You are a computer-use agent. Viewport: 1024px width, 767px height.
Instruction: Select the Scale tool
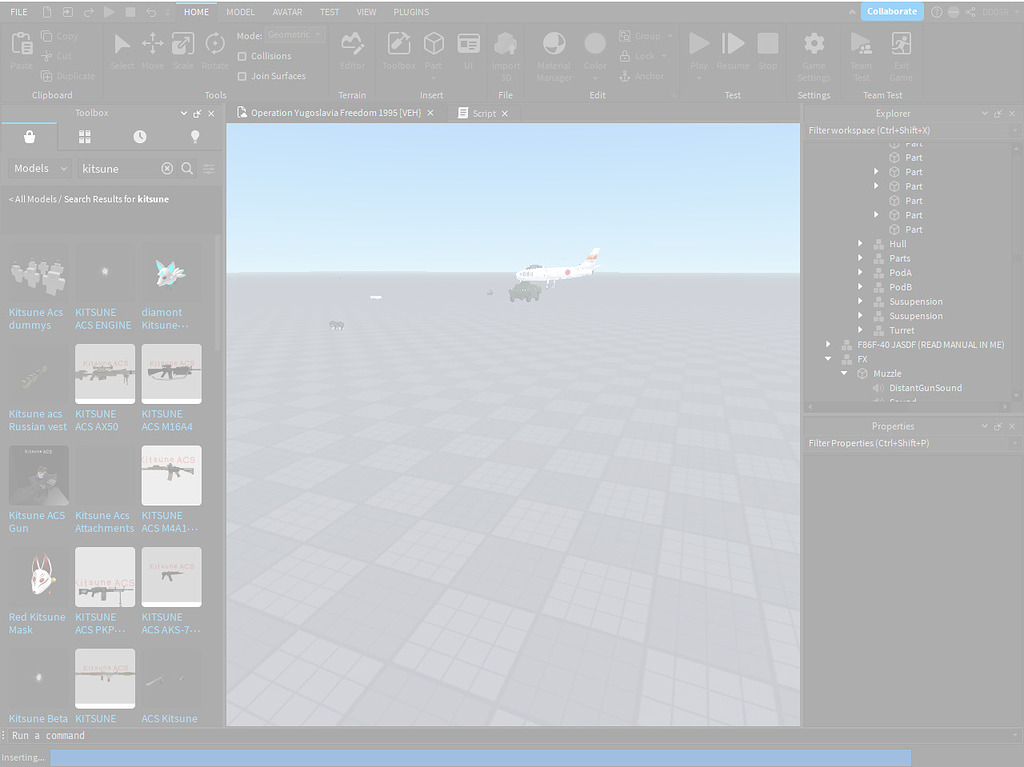point(183,48)
